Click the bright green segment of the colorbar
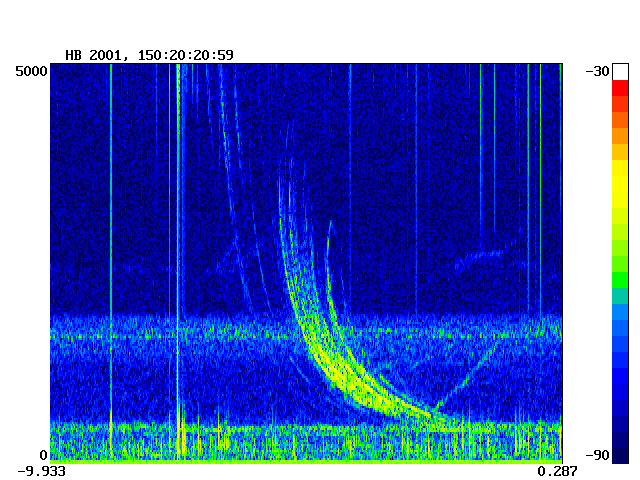The height and width of the screenshot is (480, 640). coord(620,280)
